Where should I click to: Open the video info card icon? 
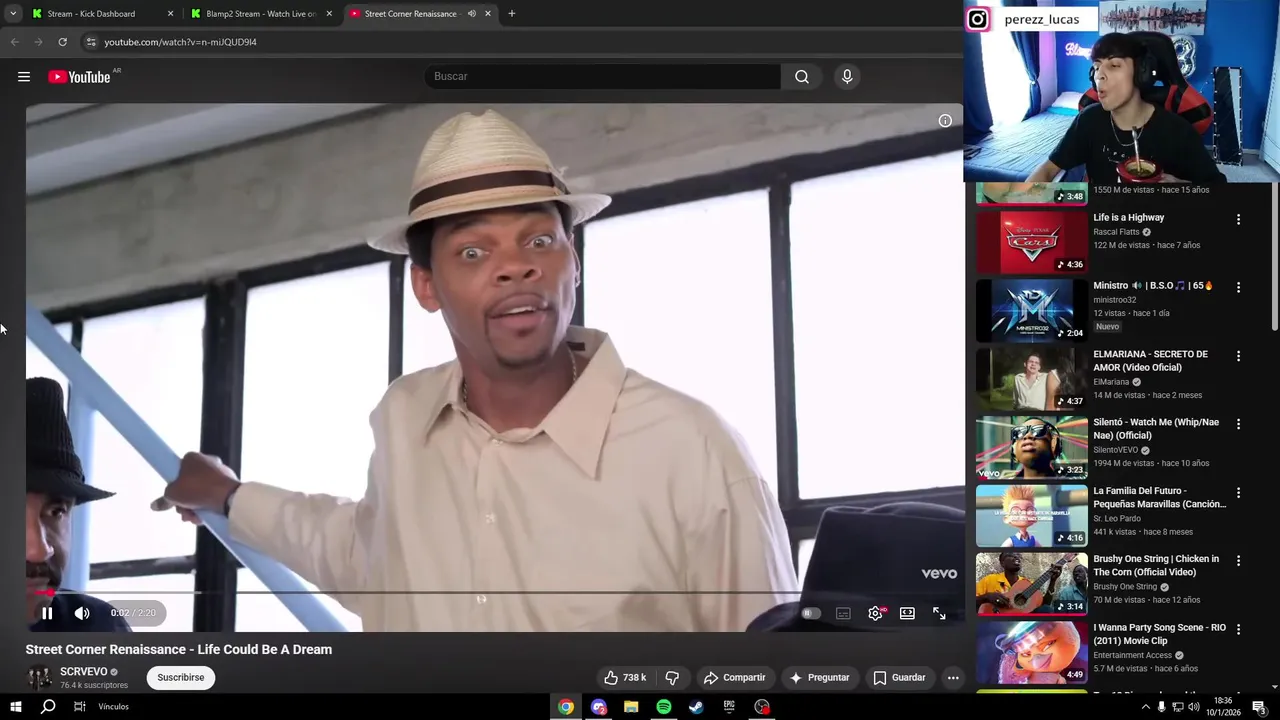tap(945, 121)
